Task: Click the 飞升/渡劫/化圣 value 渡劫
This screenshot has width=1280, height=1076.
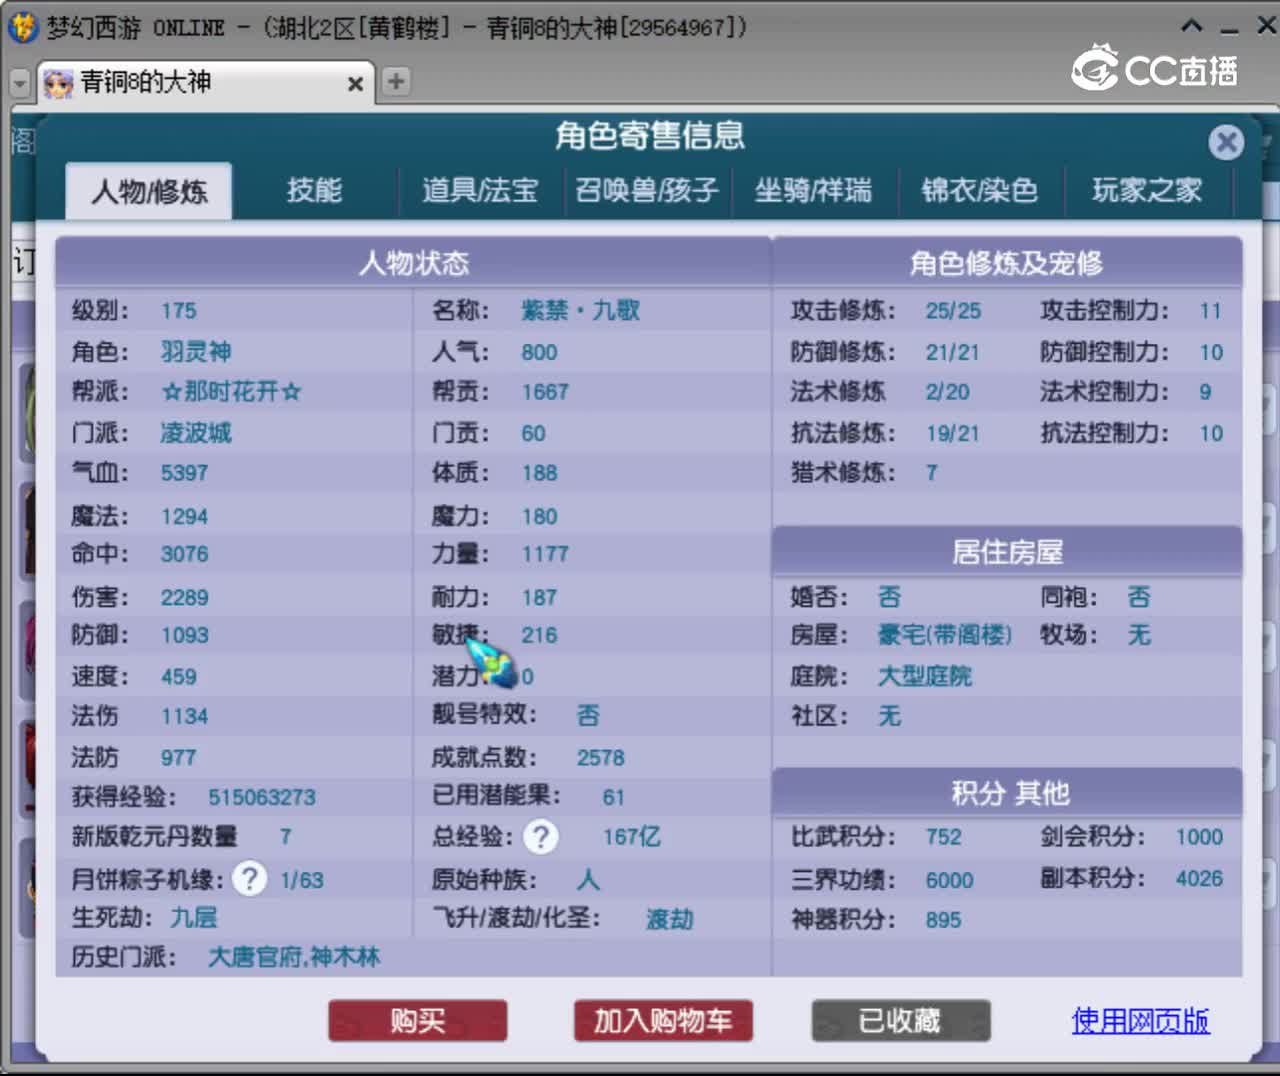Action: 670,919
